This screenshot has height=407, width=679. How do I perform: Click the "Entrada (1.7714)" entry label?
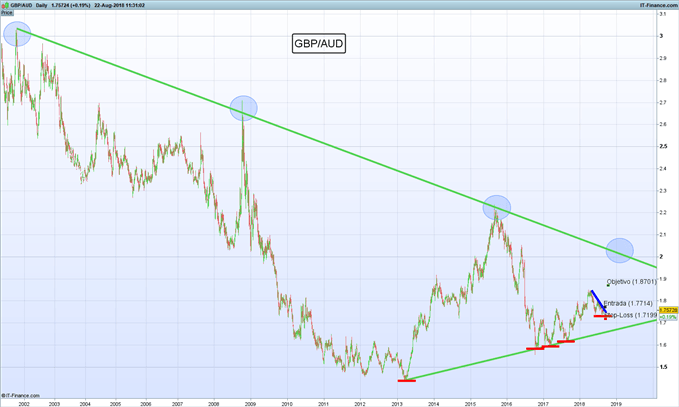[x=628, y=303]
